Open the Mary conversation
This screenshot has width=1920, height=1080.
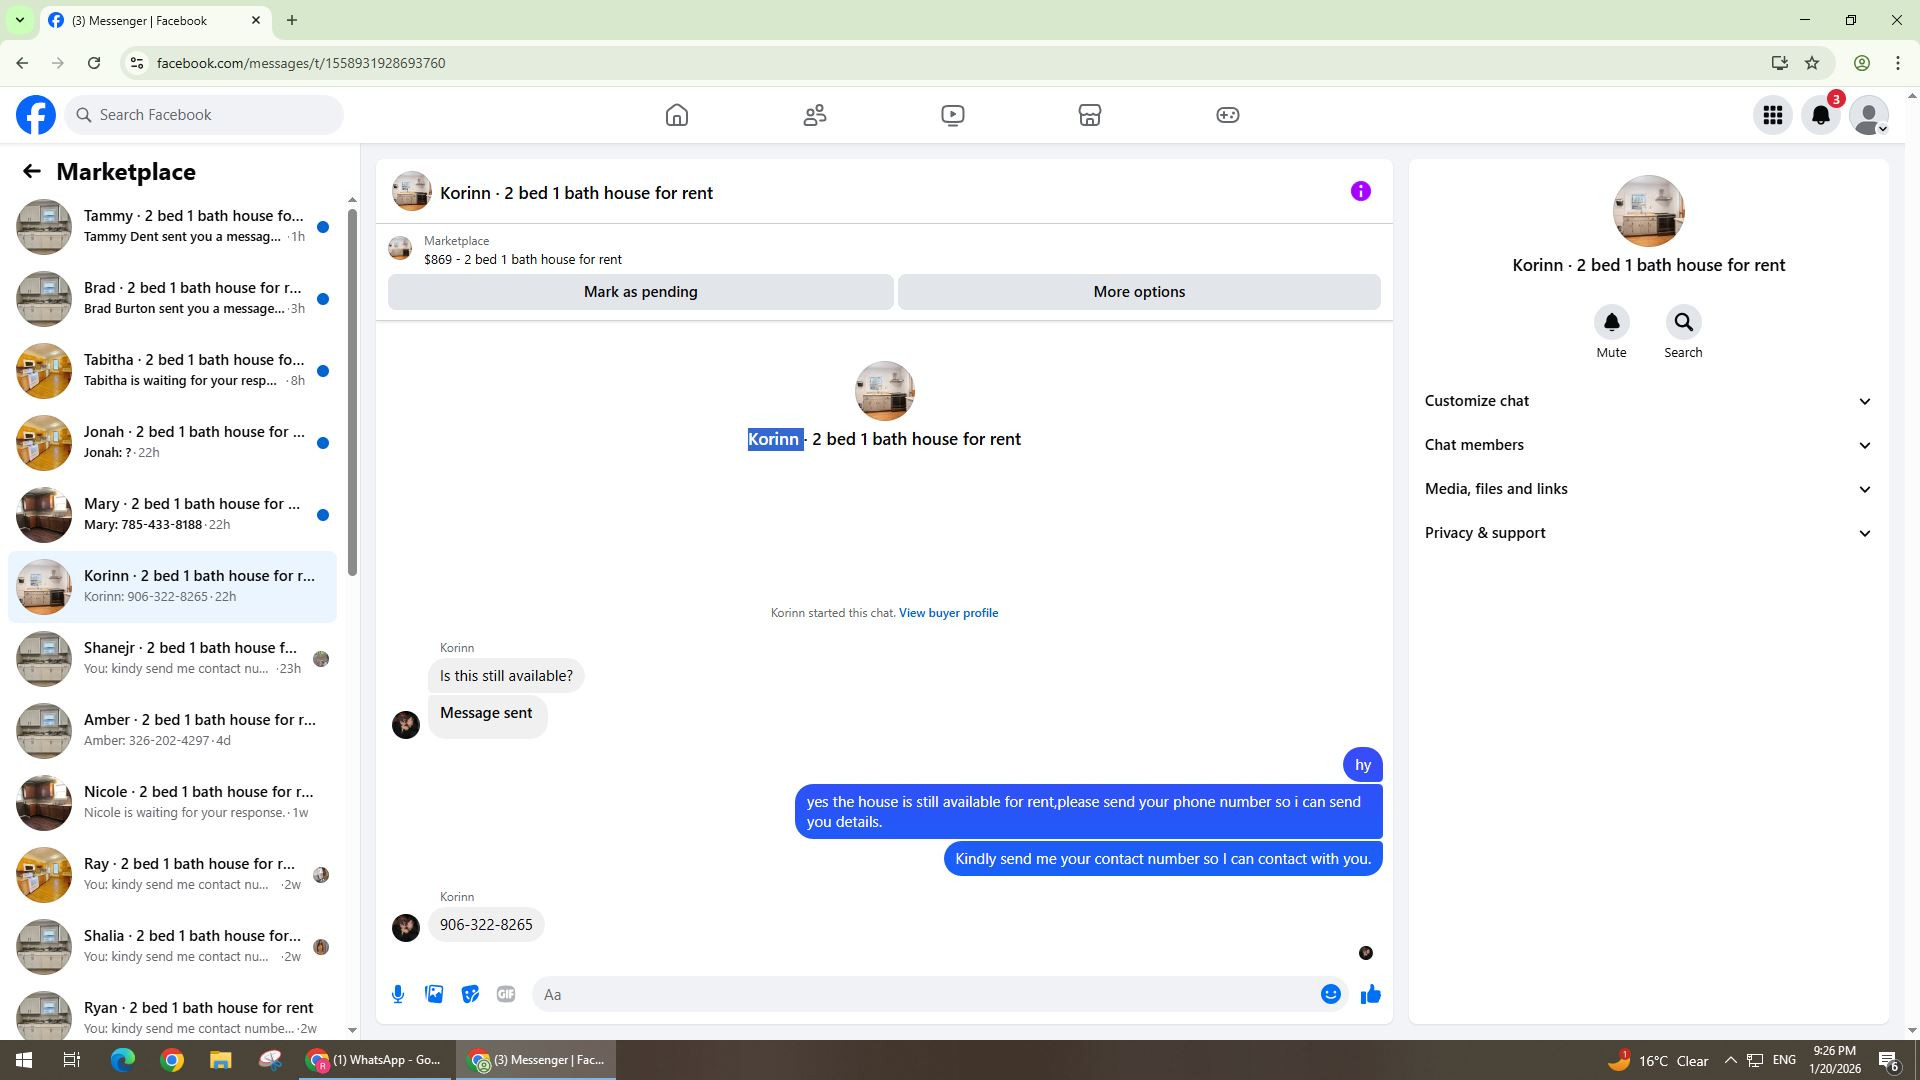[x=172, y=515]
